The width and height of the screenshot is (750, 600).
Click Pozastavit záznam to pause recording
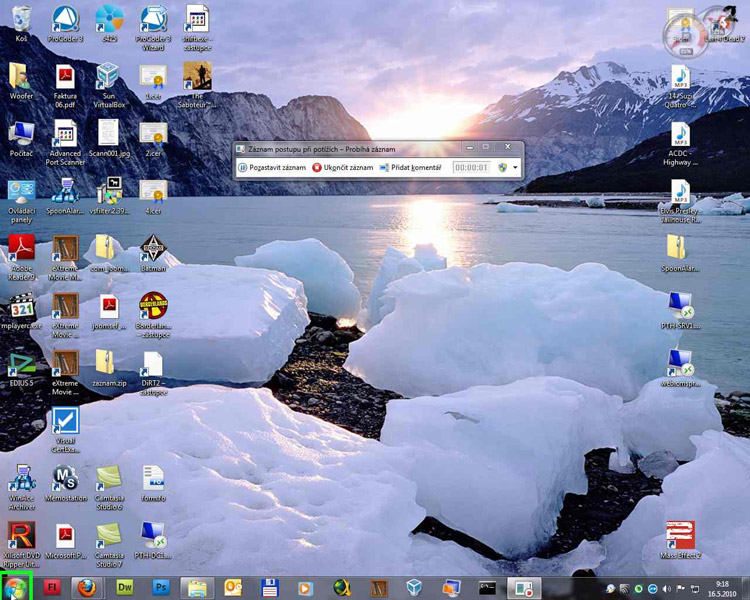pos(272,168)
